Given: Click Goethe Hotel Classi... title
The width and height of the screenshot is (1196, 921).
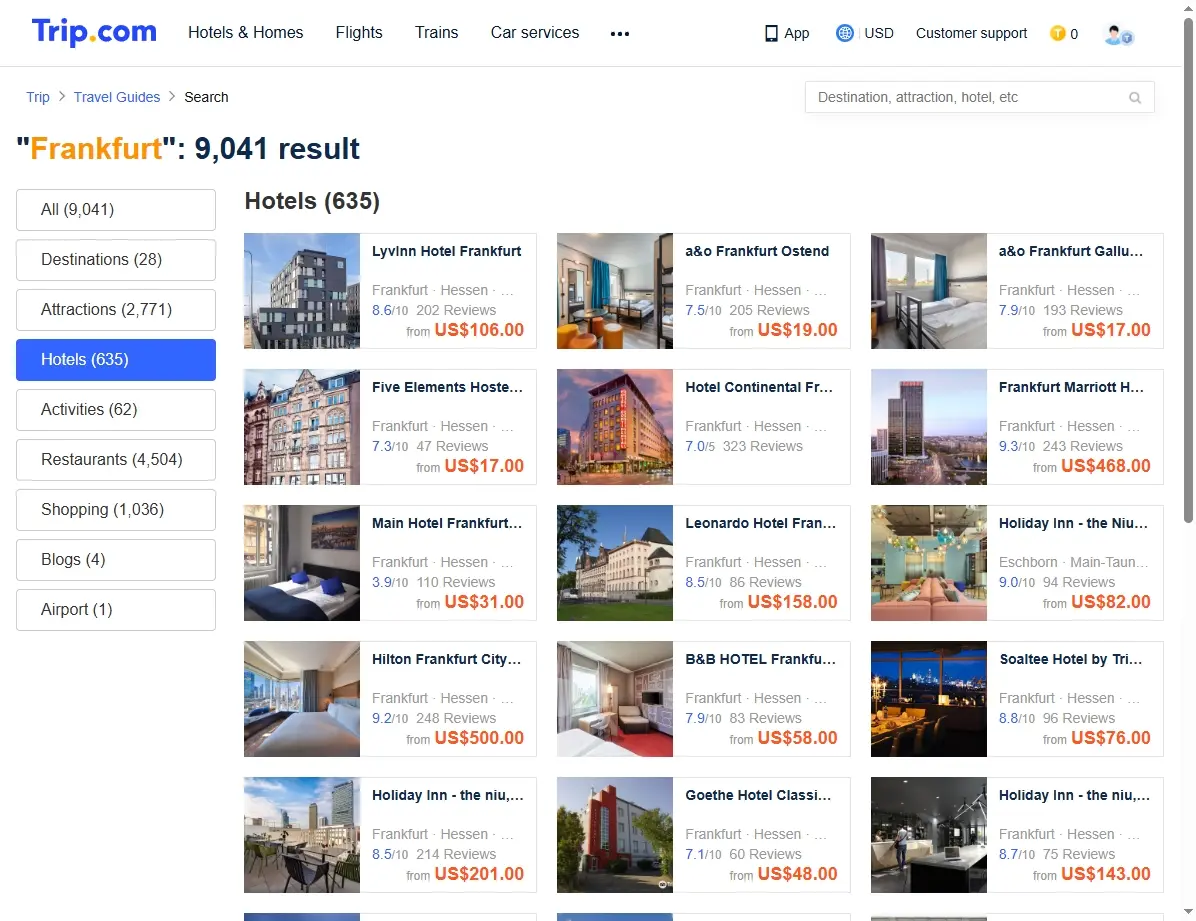Looking at the screenshot, I should (x=758, y=794).
